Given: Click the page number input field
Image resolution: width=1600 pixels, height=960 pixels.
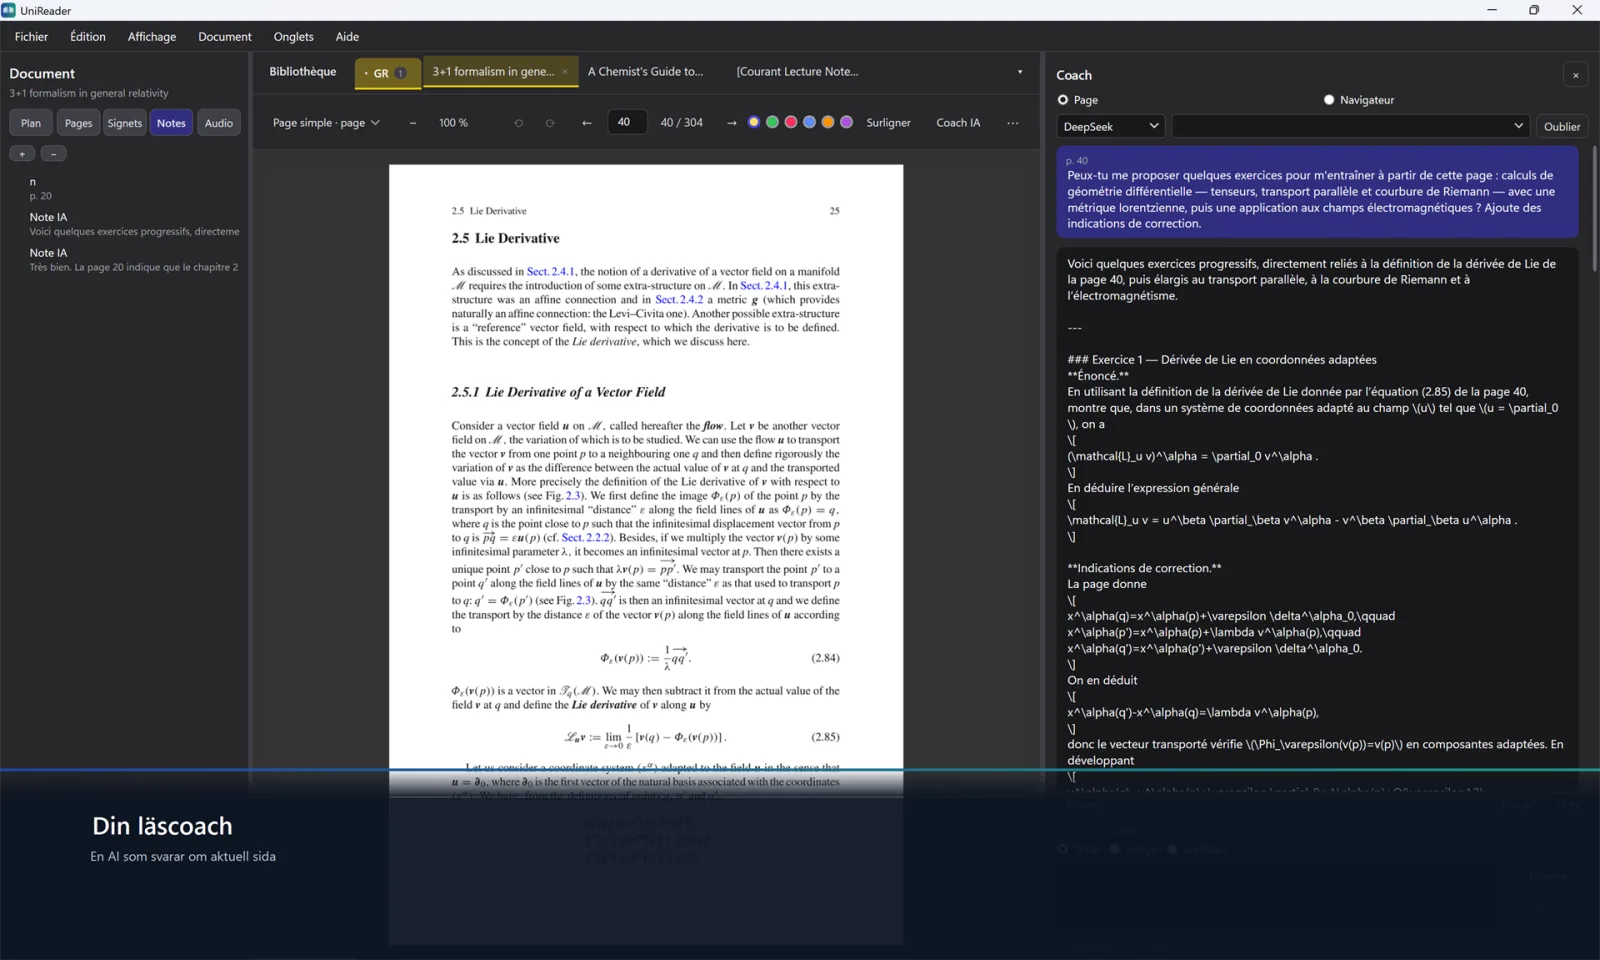Looking at the screenshot, I should tap(627, 122).
